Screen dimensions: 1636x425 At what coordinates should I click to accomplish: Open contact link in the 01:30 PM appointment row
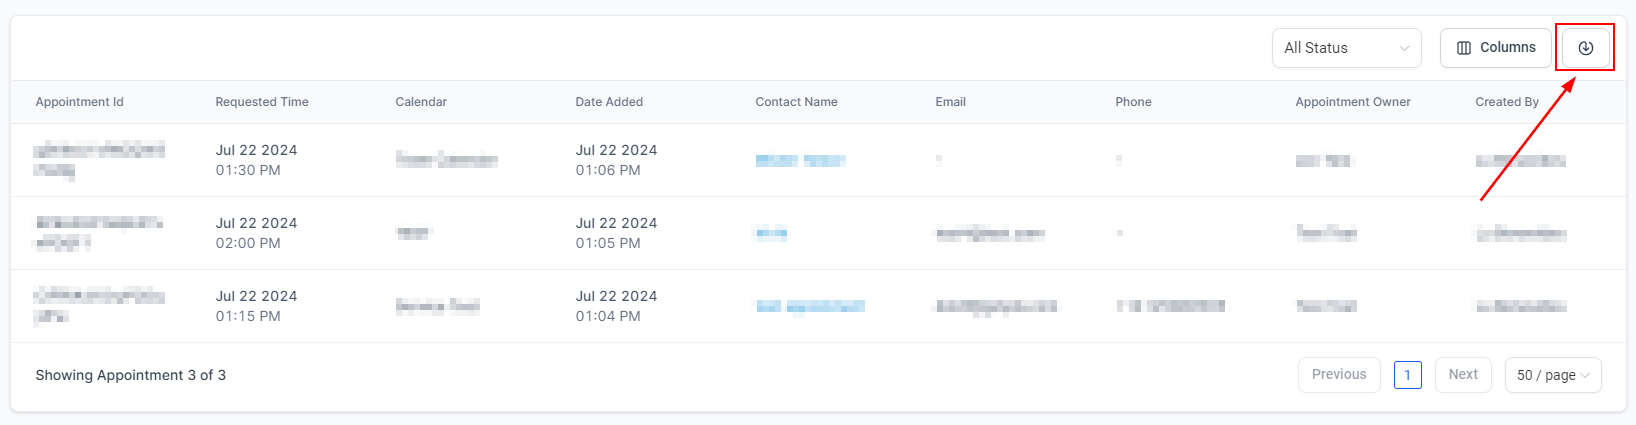pyautogui.click(x=800, y=160)
